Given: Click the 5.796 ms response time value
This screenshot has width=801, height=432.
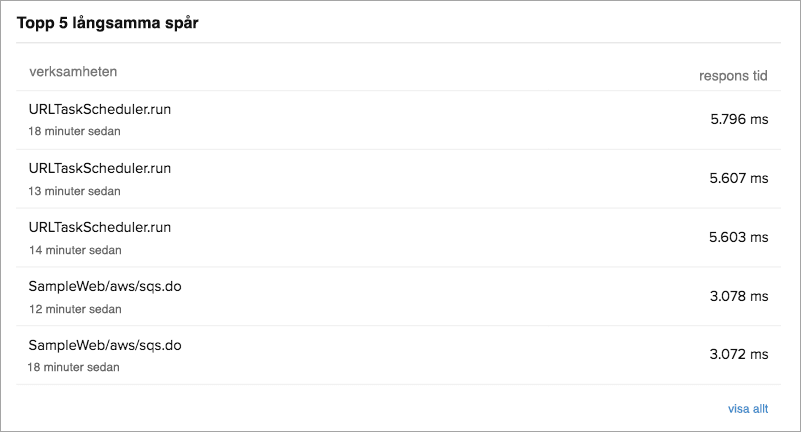Looking at the screenshot, I should pyautogui.click(x=739, y=119).
